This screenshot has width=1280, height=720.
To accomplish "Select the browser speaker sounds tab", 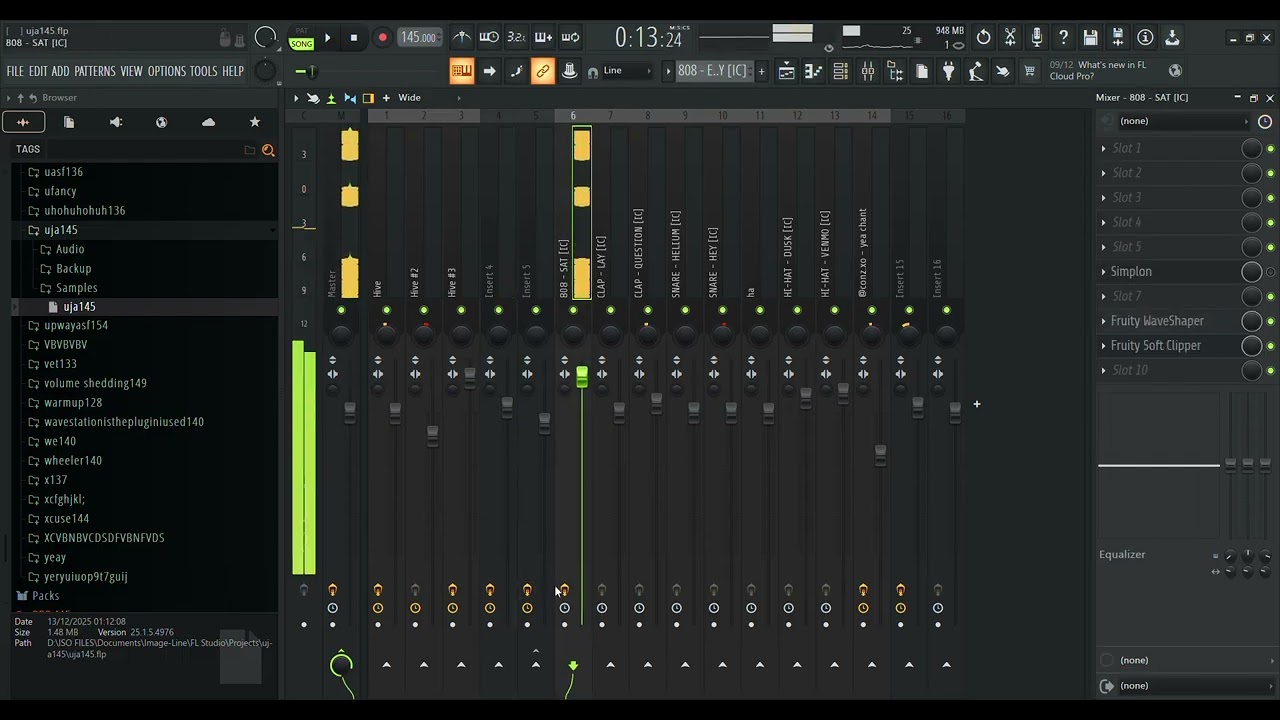I will click(115, 122).
